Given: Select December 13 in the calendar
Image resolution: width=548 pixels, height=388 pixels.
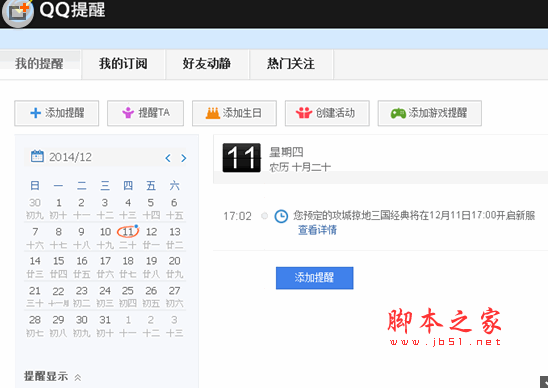Looking at the screenshot, I should (x=174, y=232).
